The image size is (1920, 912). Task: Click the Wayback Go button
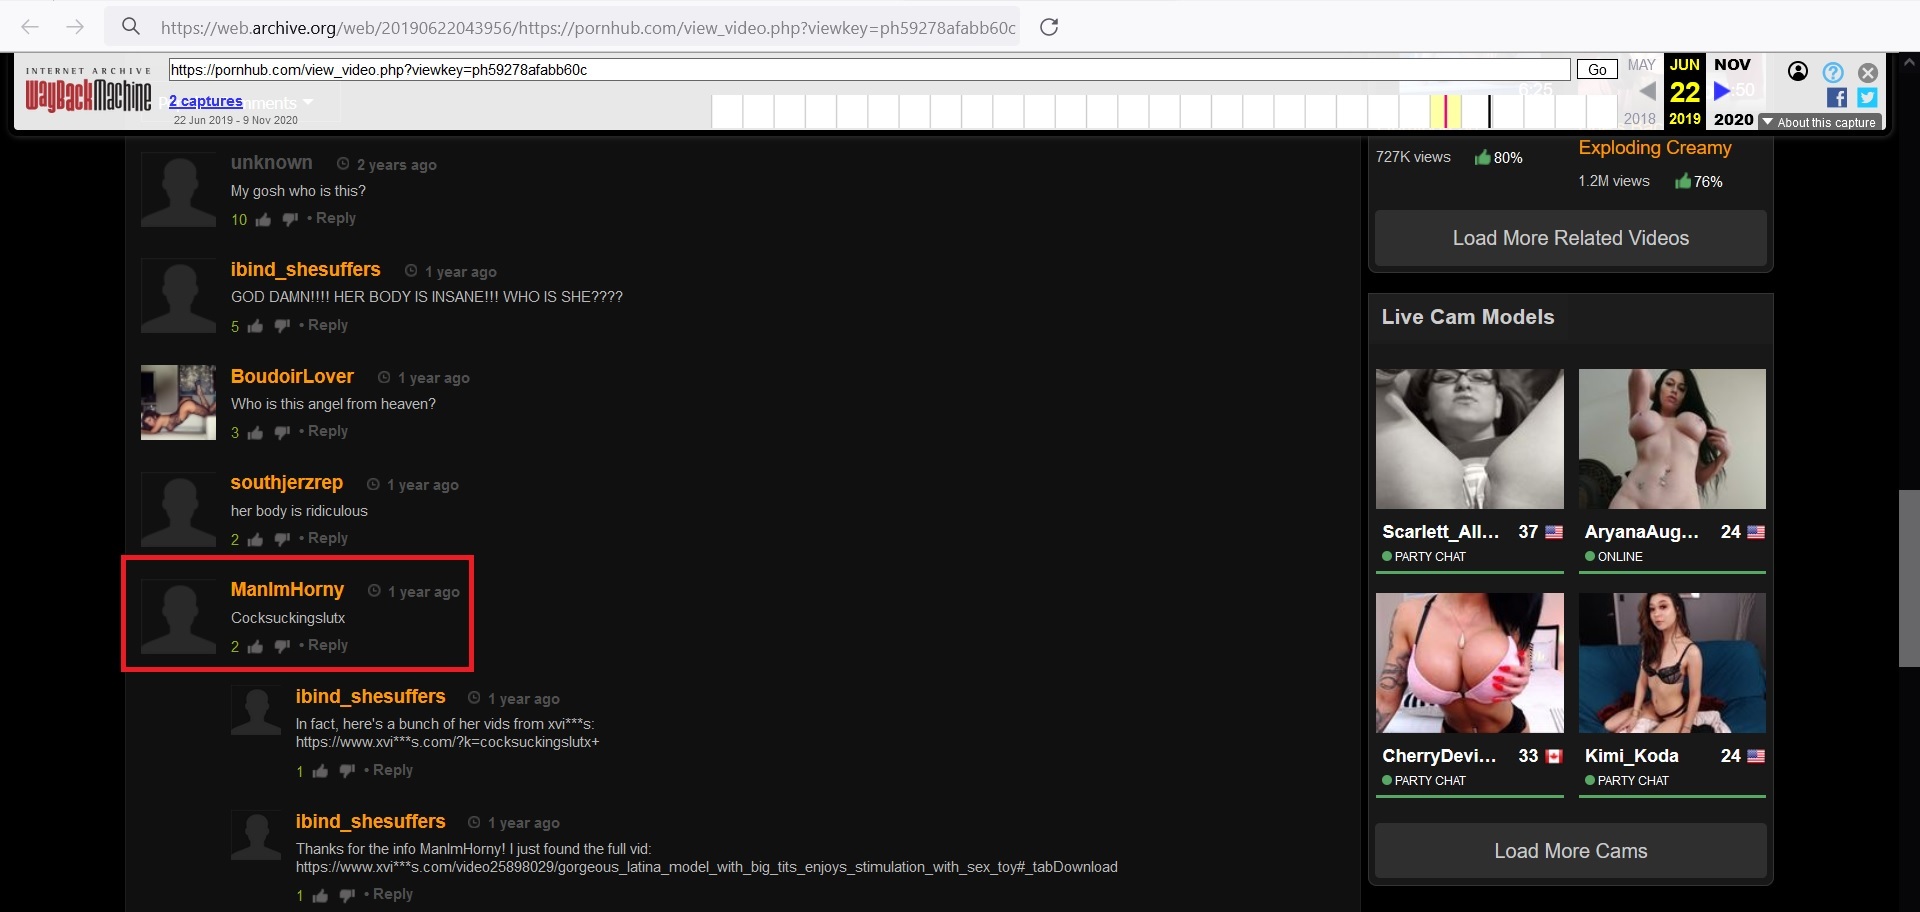coord(1597,69)
